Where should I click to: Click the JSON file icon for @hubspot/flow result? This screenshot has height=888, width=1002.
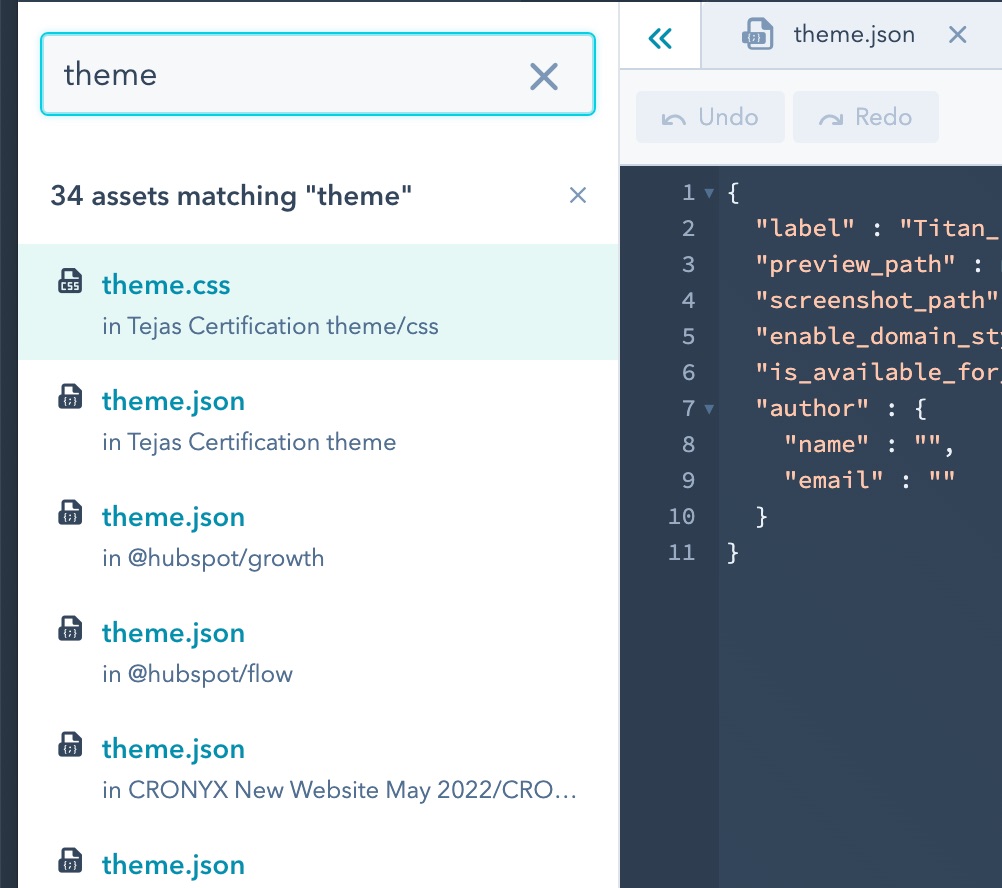(x=69, y=631)
